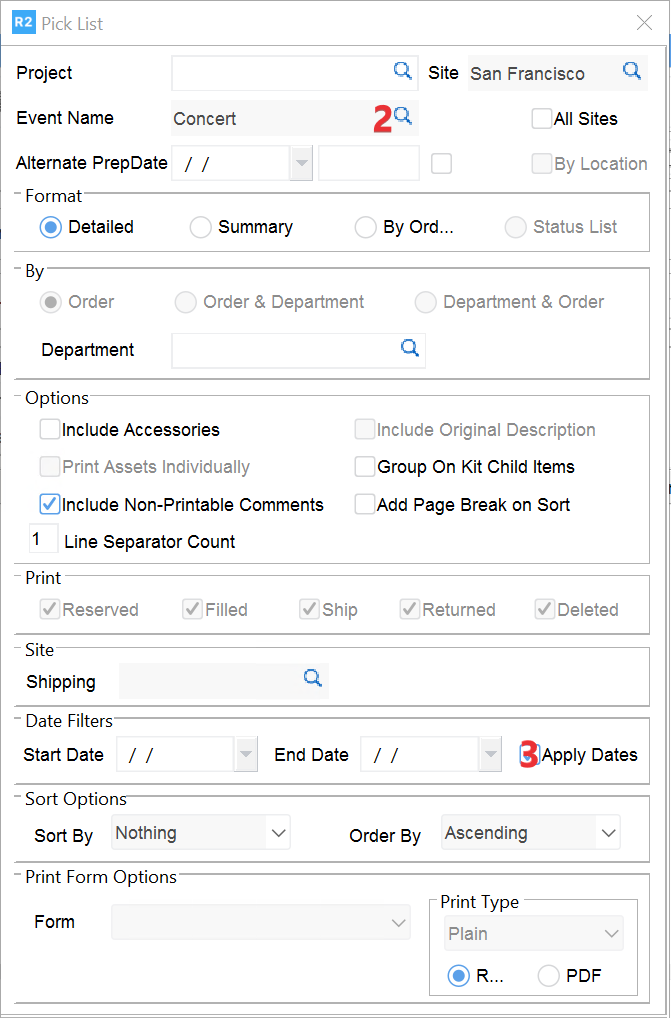The image size is (671, 1018).
Task: Open the Order By Ascending dropdown
Action: click(x=607, y=832)
